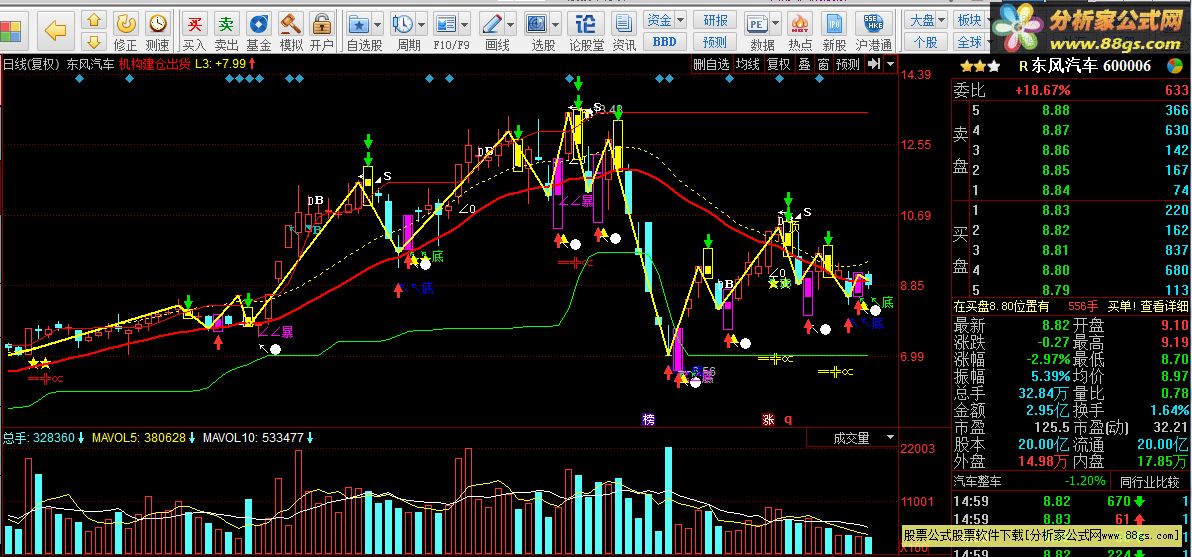Click the three-star rating beside 东风汽车

(981, 66)
